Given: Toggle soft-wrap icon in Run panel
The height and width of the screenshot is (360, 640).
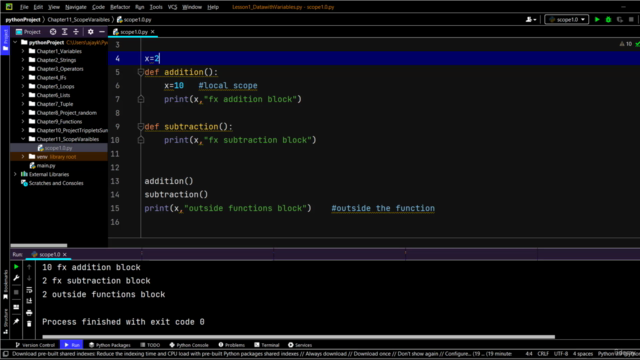Looking at the screenshot, I should pyautogui.click(x=29, y=290).
